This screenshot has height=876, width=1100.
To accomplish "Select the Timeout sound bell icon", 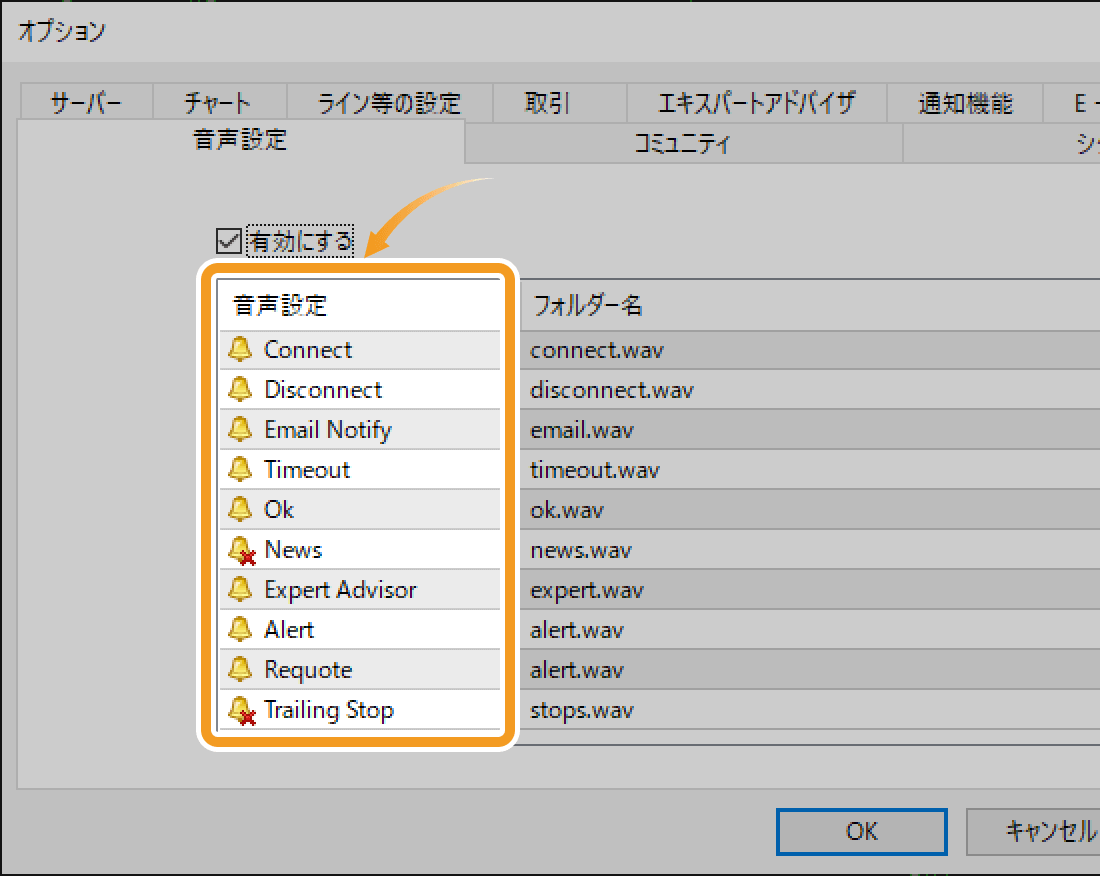I will [241, 469].
